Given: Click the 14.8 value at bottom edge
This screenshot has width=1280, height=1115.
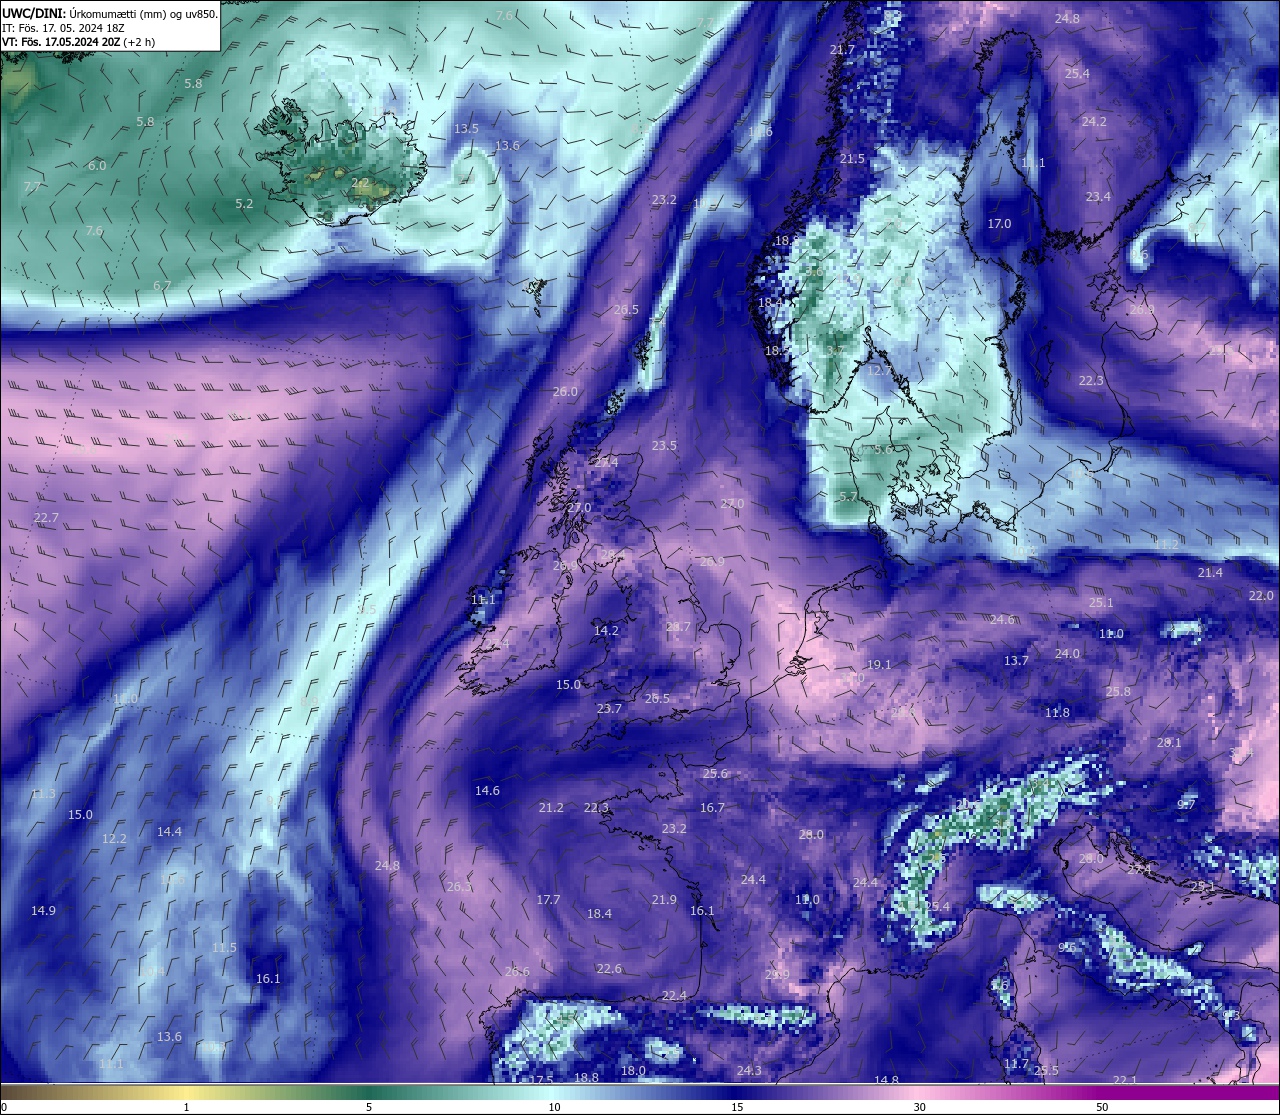Looking at the screenshot, I should (x=886, y=1081).
